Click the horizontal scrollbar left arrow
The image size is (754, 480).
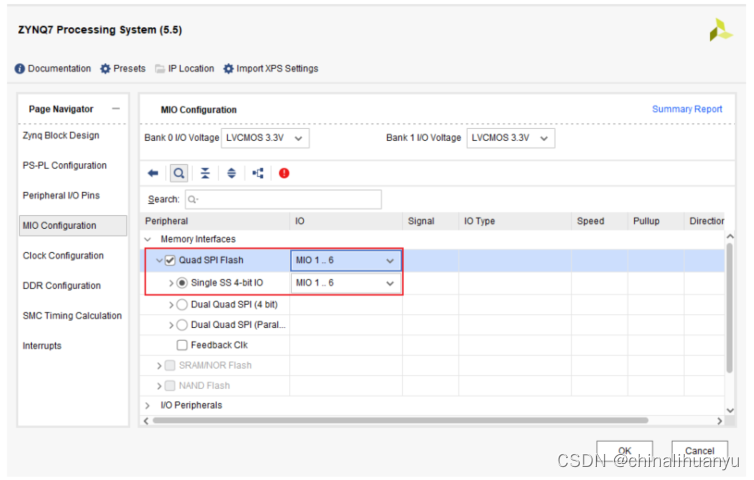coord(146,421)
